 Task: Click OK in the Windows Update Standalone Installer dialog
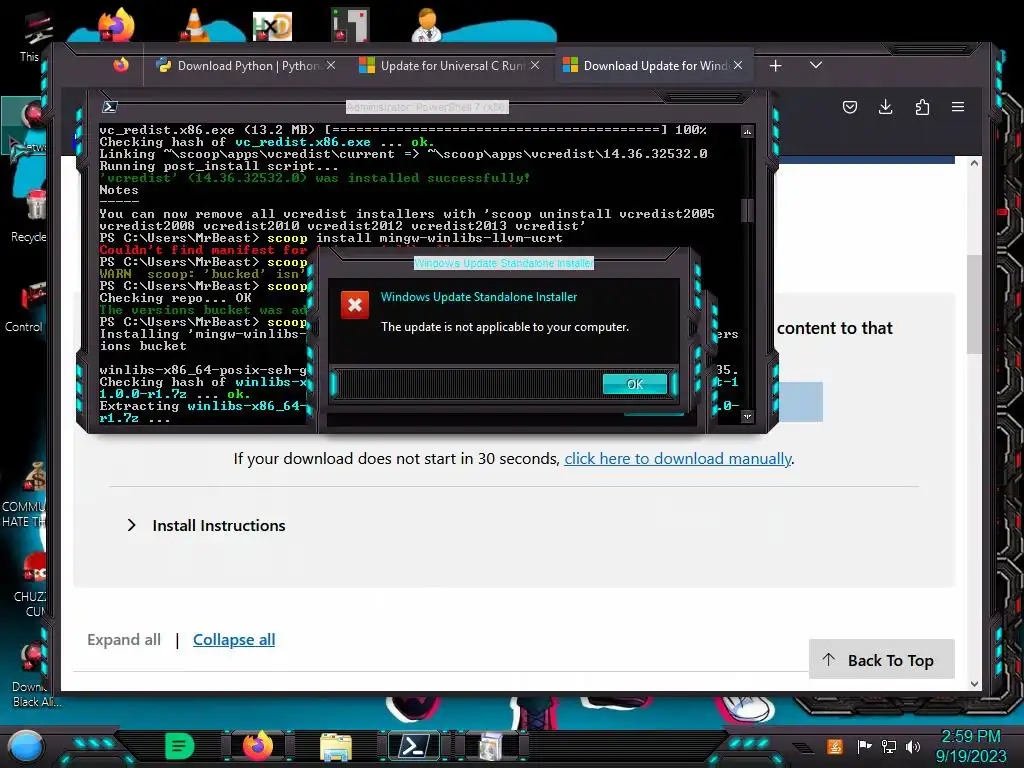point(635,384)
